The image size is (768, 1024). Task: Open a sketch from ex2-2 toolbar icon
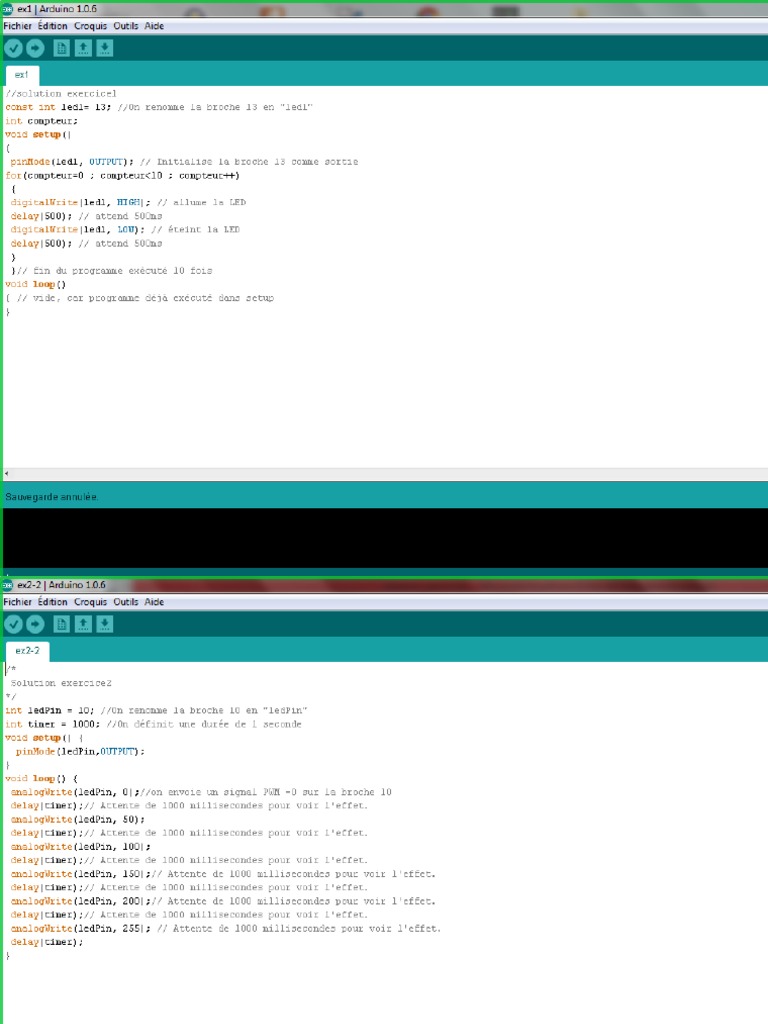click(83, 624)
